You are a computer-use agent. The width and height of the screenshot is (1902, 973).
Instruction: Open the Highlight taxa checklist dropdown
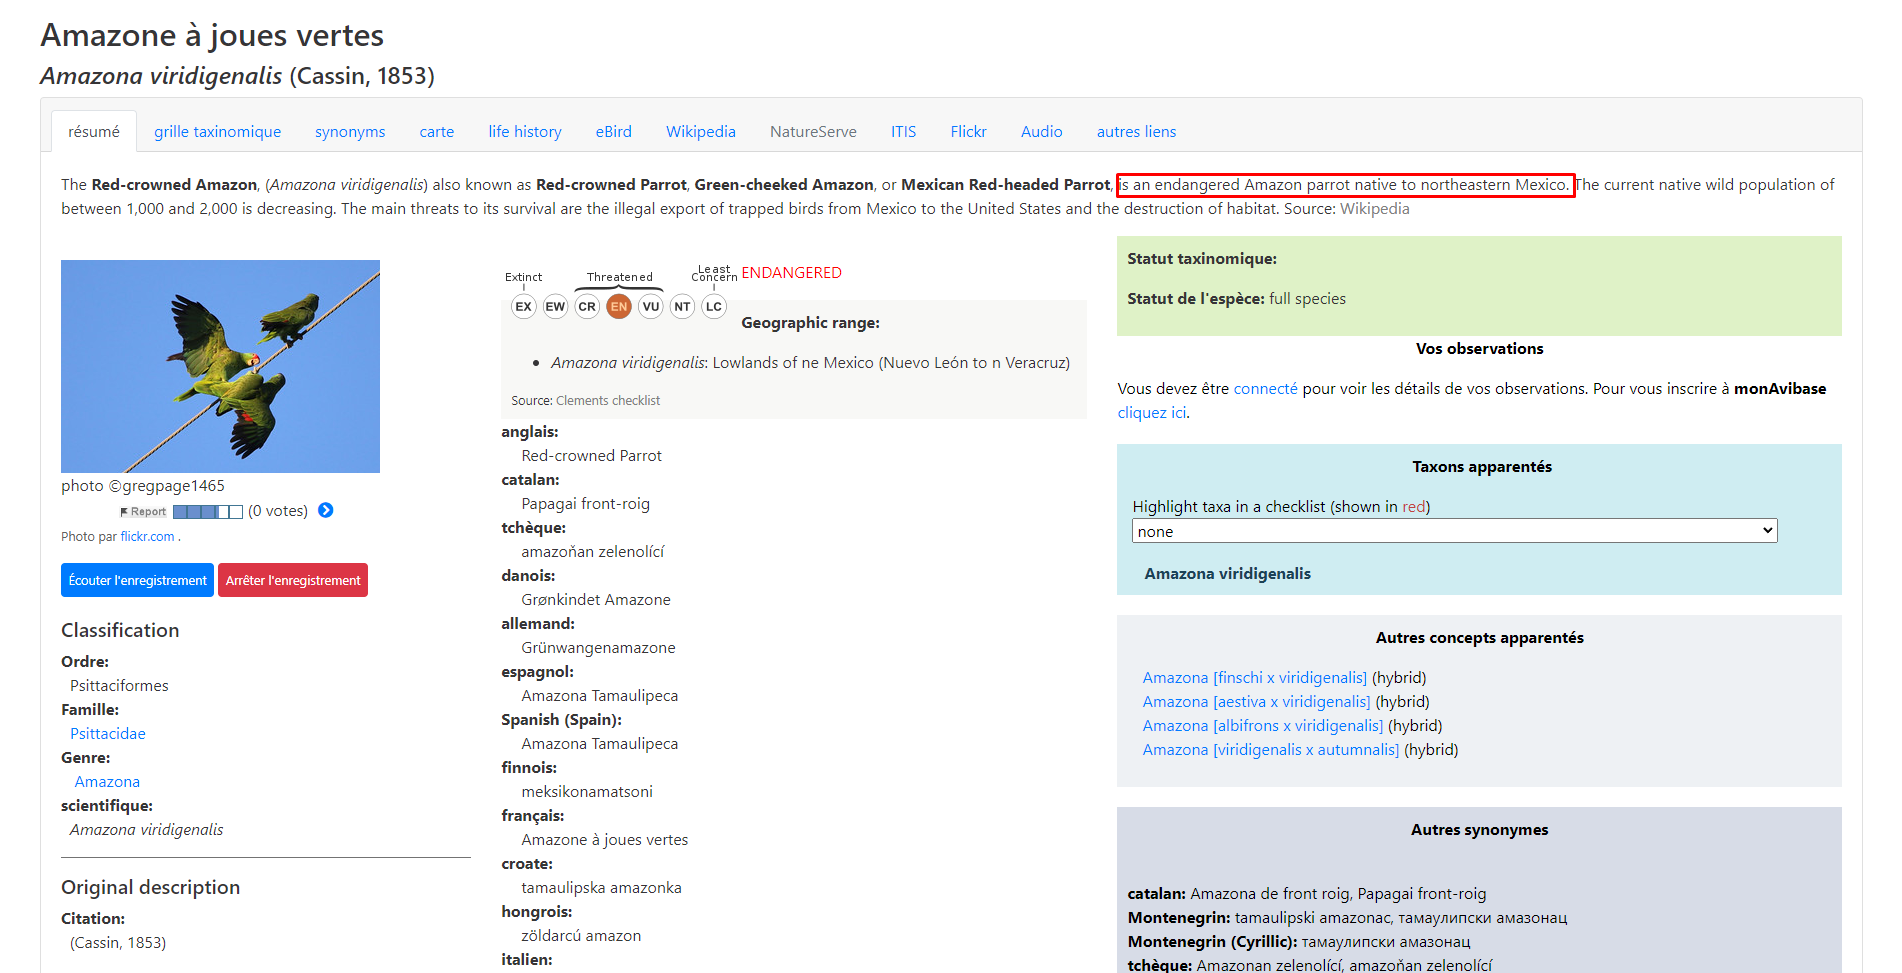[1454, 531]
